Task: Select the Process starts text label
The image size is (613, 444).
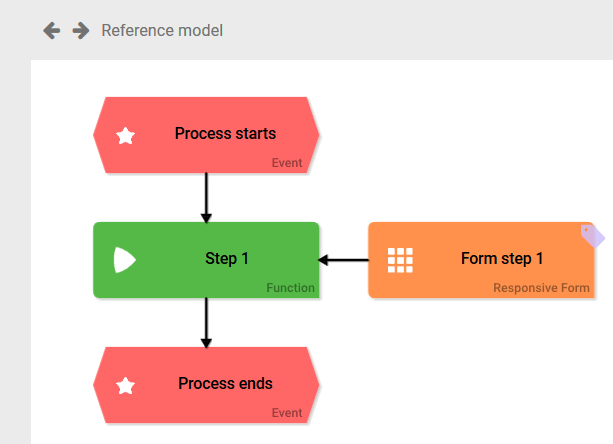Action: (225, 134)
